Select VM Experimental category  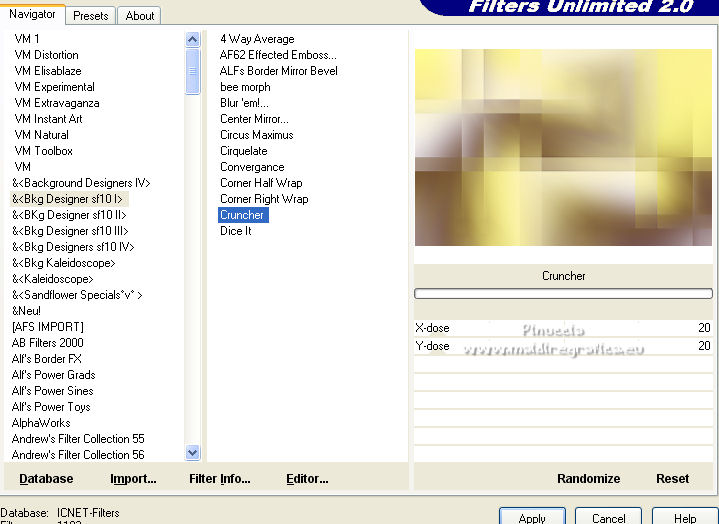[x=55, y=87]
